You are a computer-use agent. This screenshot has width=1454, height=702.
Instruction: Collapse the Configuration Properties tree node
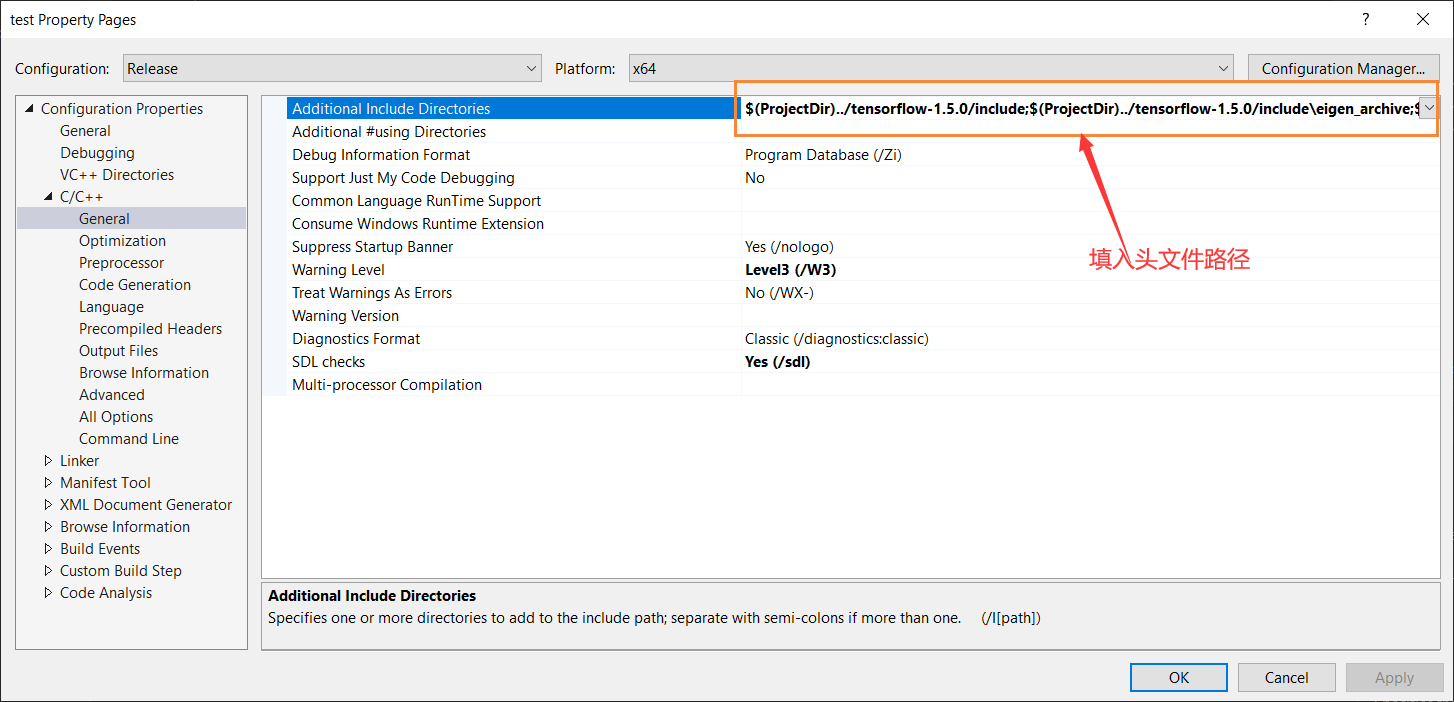click(30, 108)
